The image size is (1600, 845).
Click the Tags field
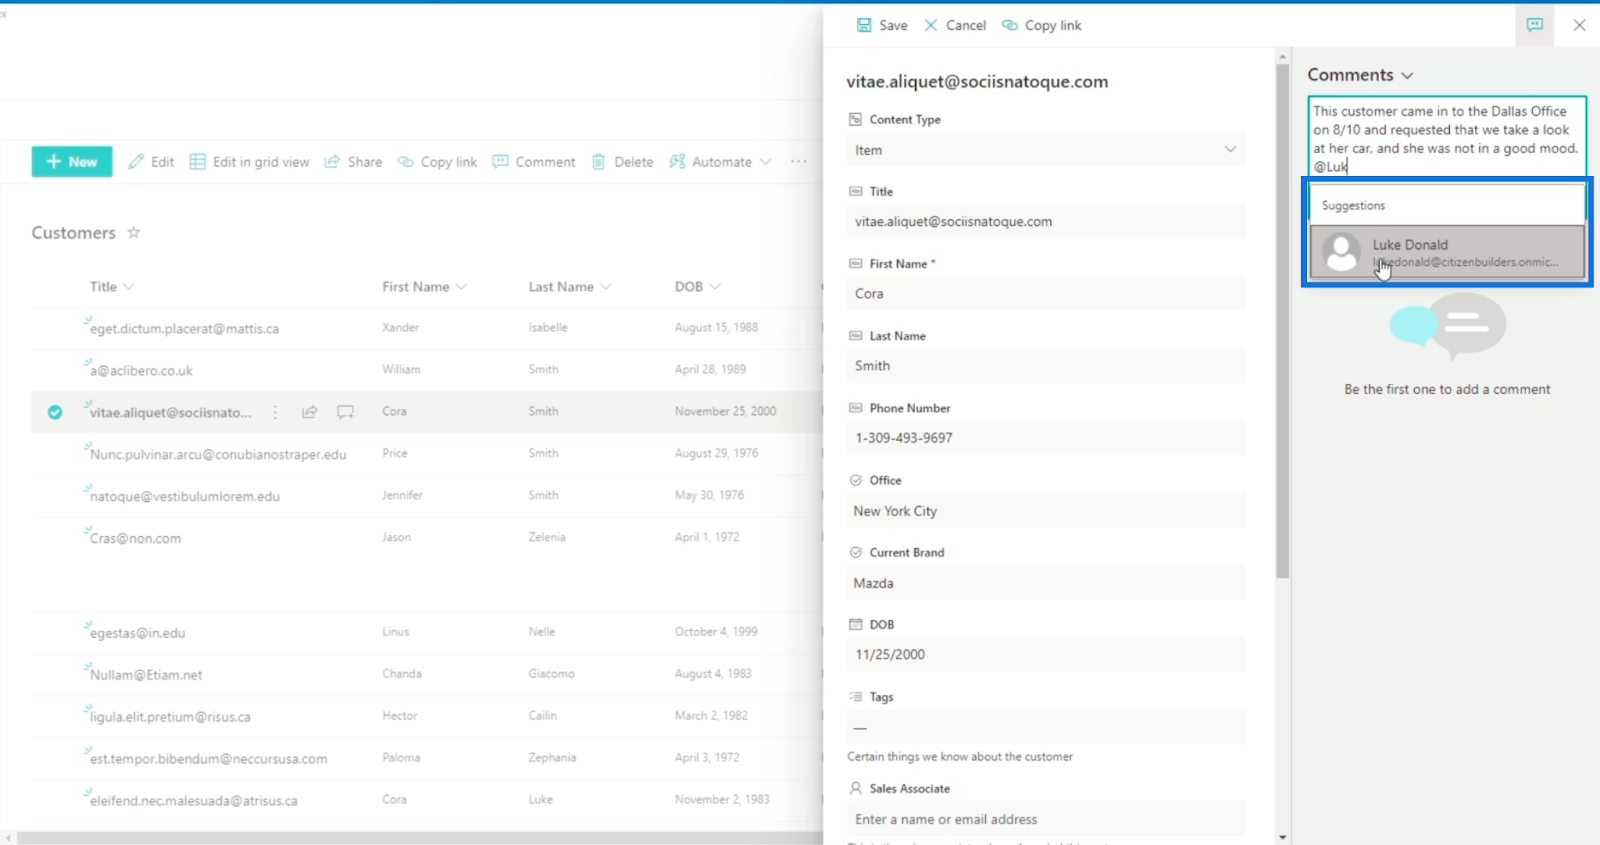pyautogui.click(x=1046, y=727)
